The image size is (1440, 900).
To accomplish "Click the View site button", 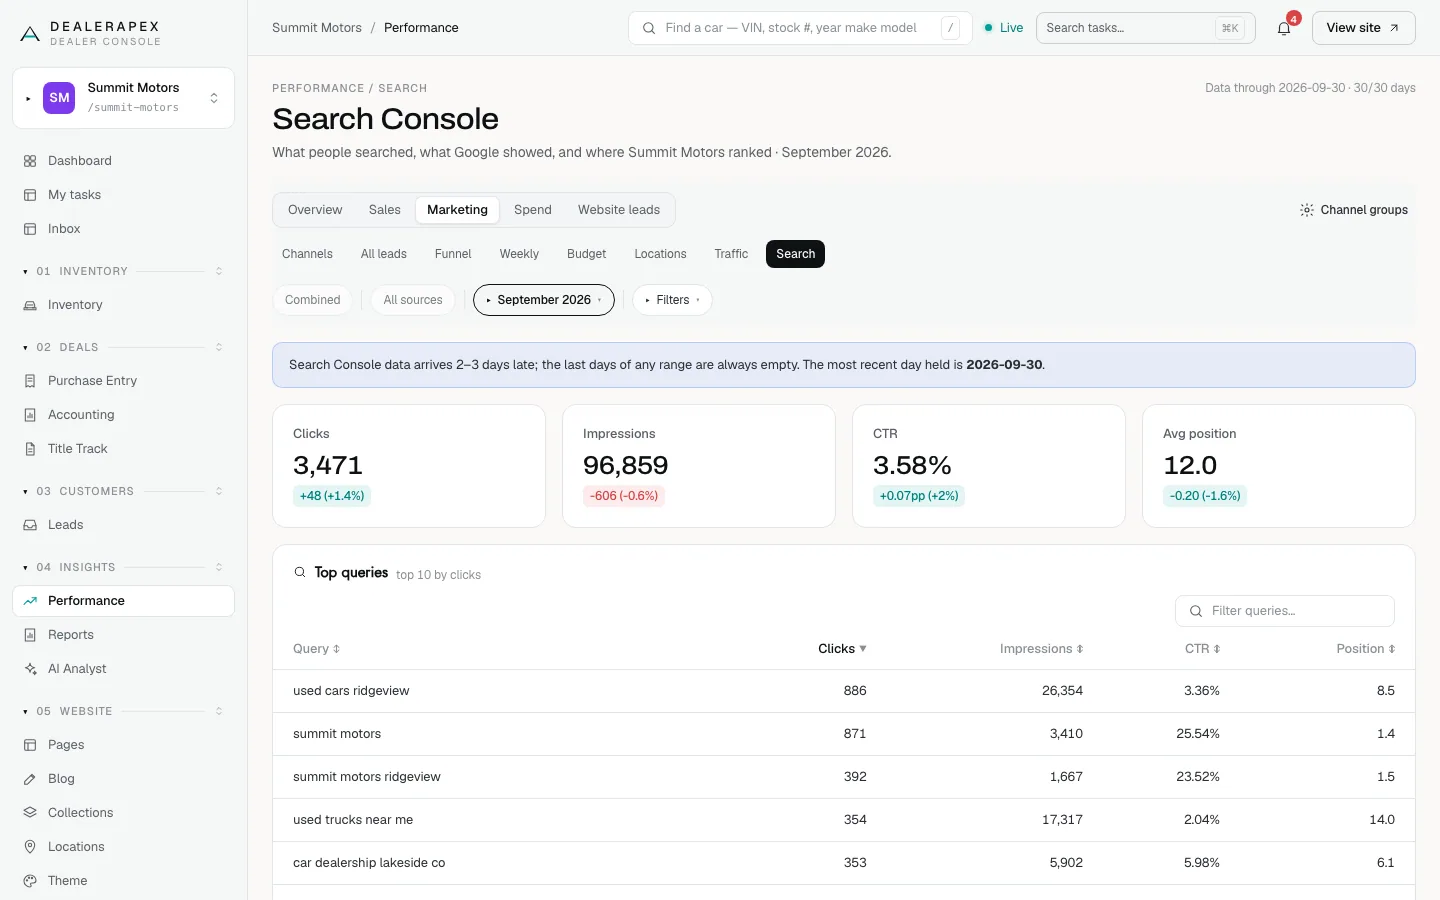I will [1363, 28].
